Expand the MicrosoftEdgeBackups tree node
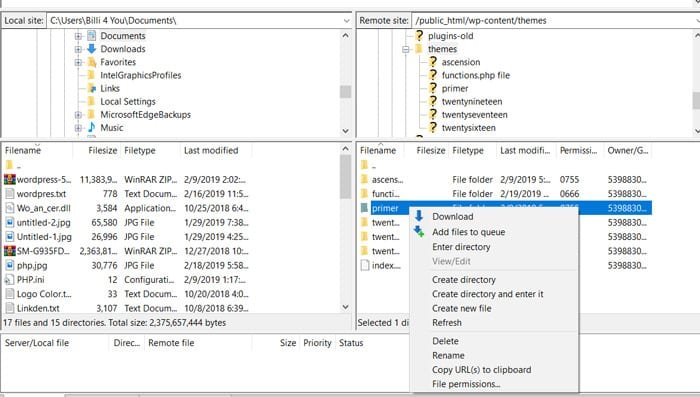Screen dimensions: 700x397 (x=78, y=115)
